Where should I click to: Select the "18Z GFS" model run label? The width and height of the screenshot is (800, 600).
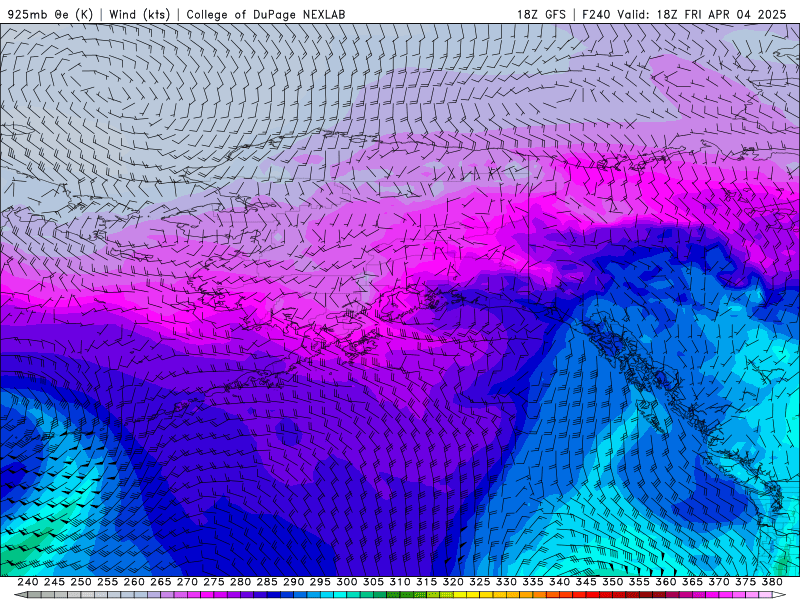click(541, 14)
